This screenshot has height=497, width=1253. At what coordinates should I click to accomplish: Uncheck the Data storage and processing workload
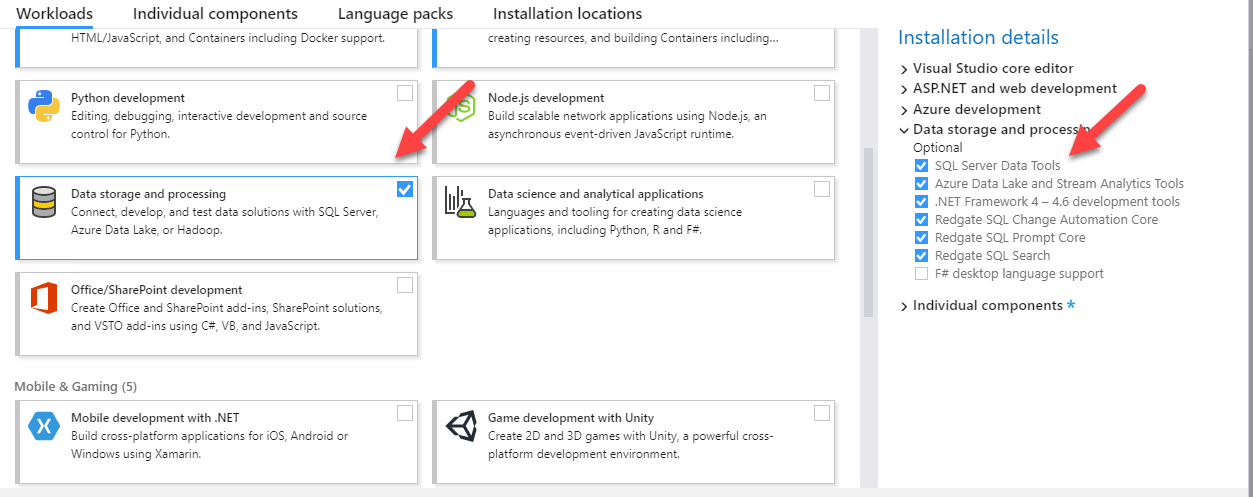pos(405,189)
